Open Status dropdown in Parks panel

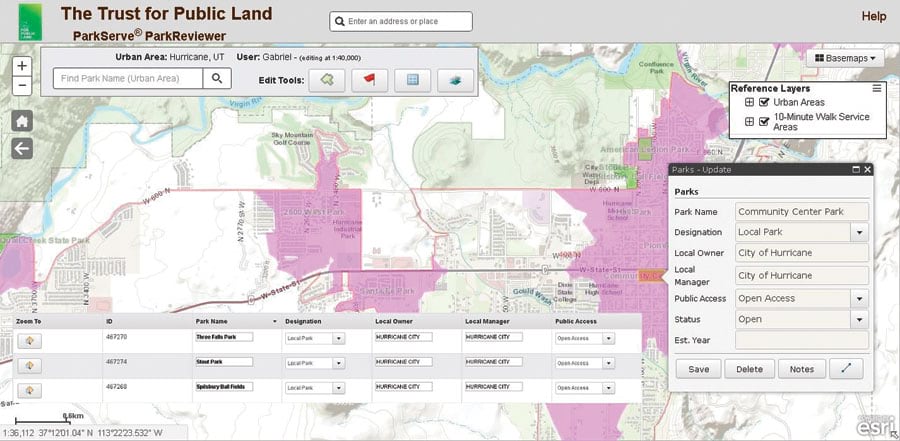[x=860, y=319]
